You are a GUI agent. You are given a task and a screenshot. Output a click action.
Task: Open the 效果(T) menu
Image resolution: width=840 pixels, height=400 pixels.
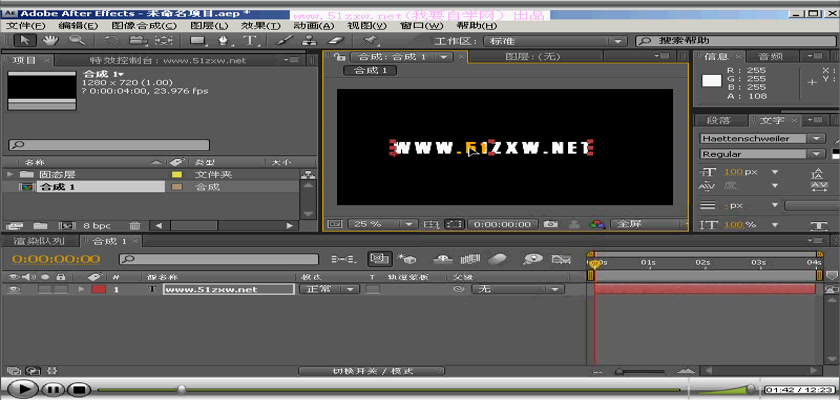260,26
